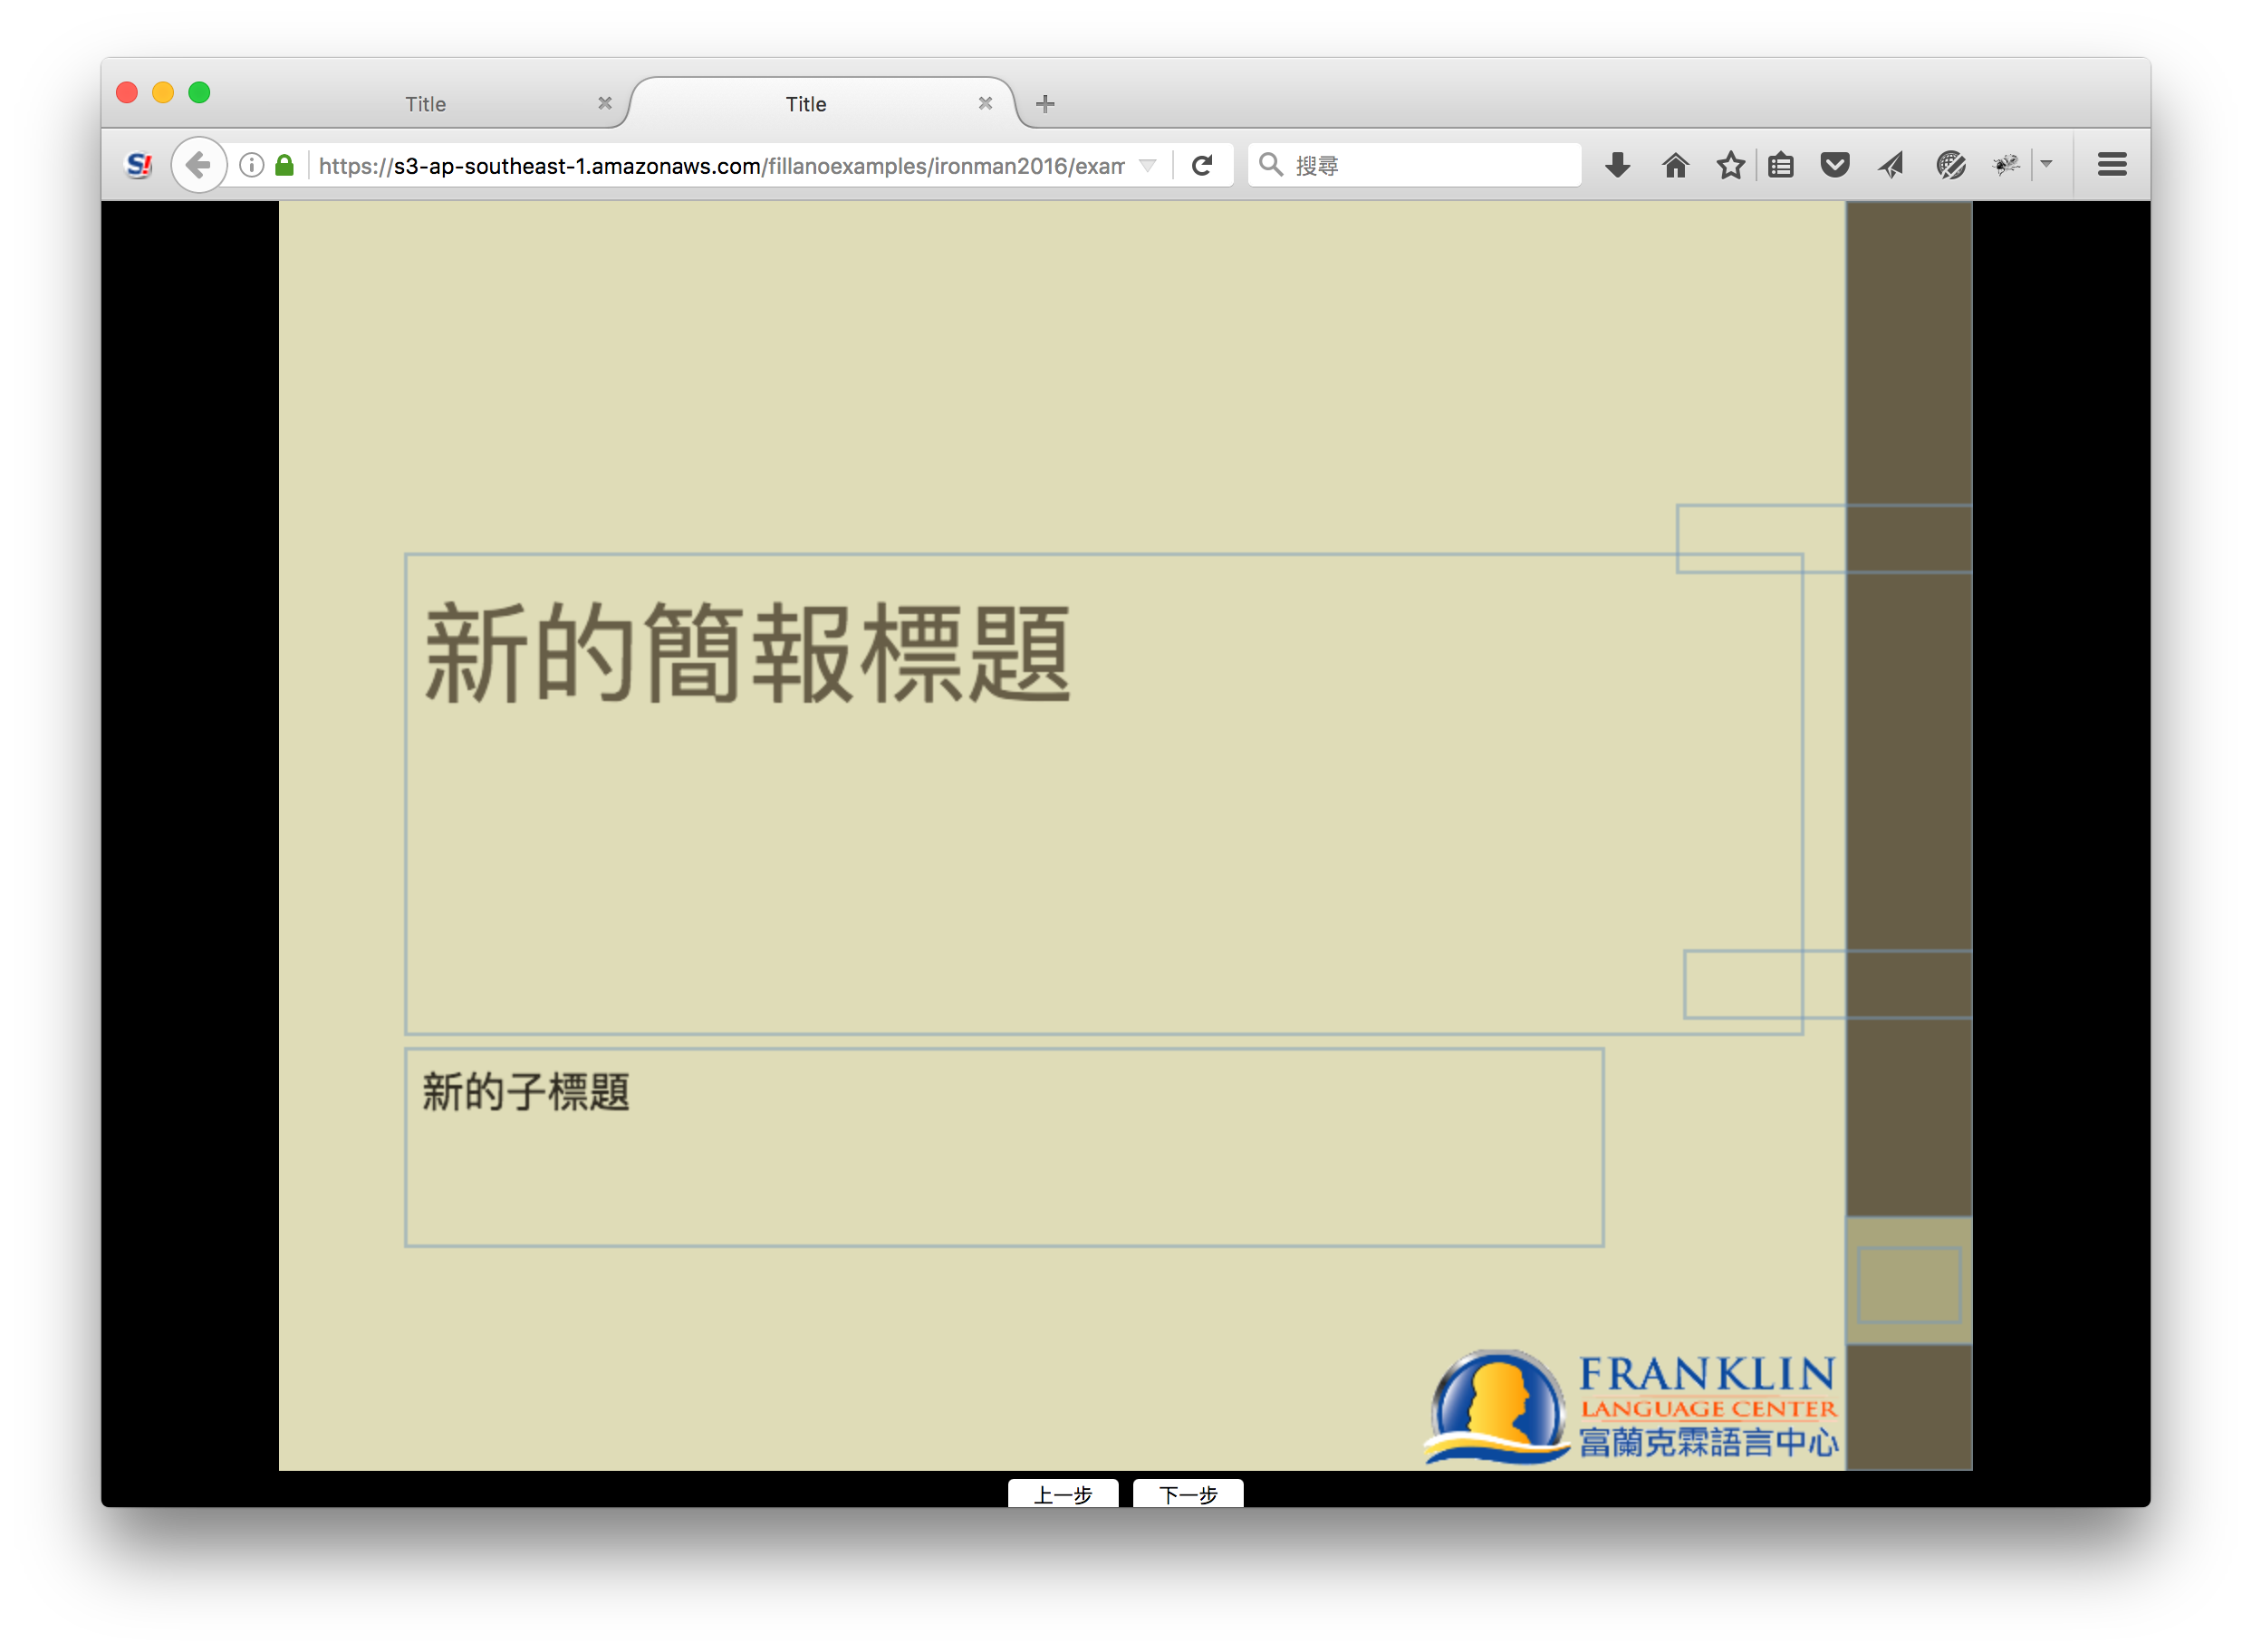The width and height of the screenshot is (2252, 1652).
Task: Show bookmarks list icon
Action: (1781, 165)
